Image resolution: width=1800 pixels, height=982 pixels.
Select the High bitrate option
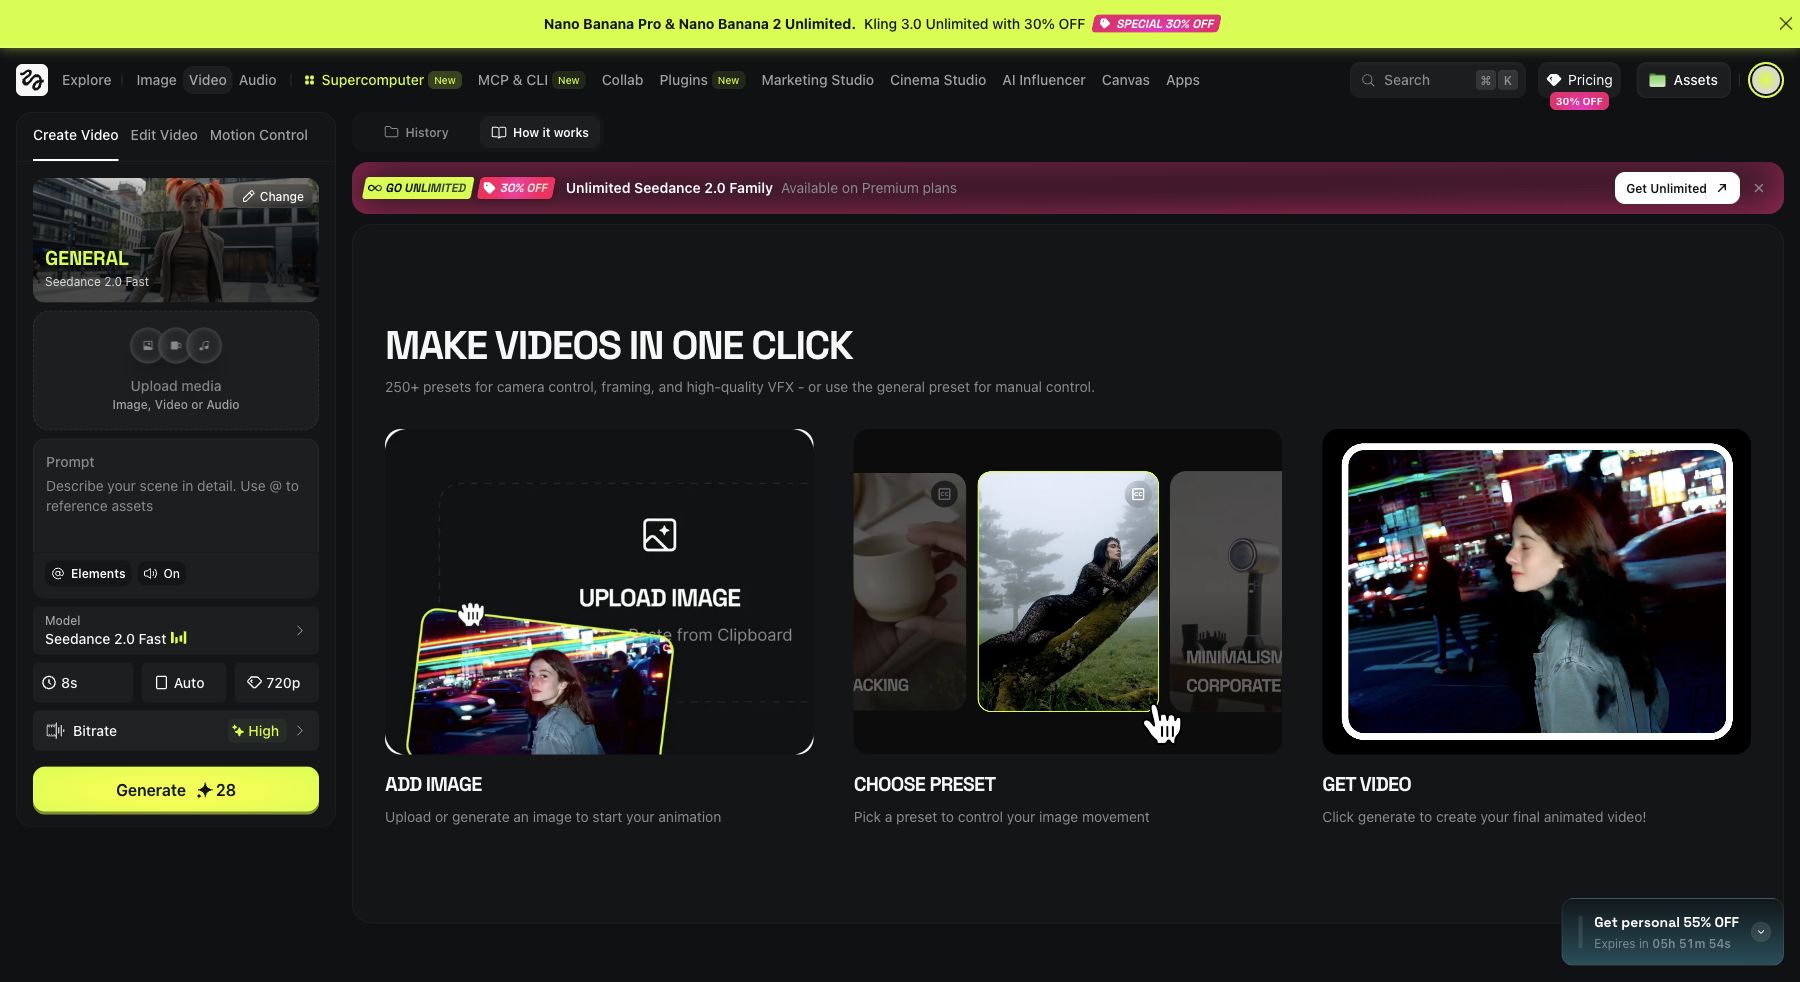256,731
